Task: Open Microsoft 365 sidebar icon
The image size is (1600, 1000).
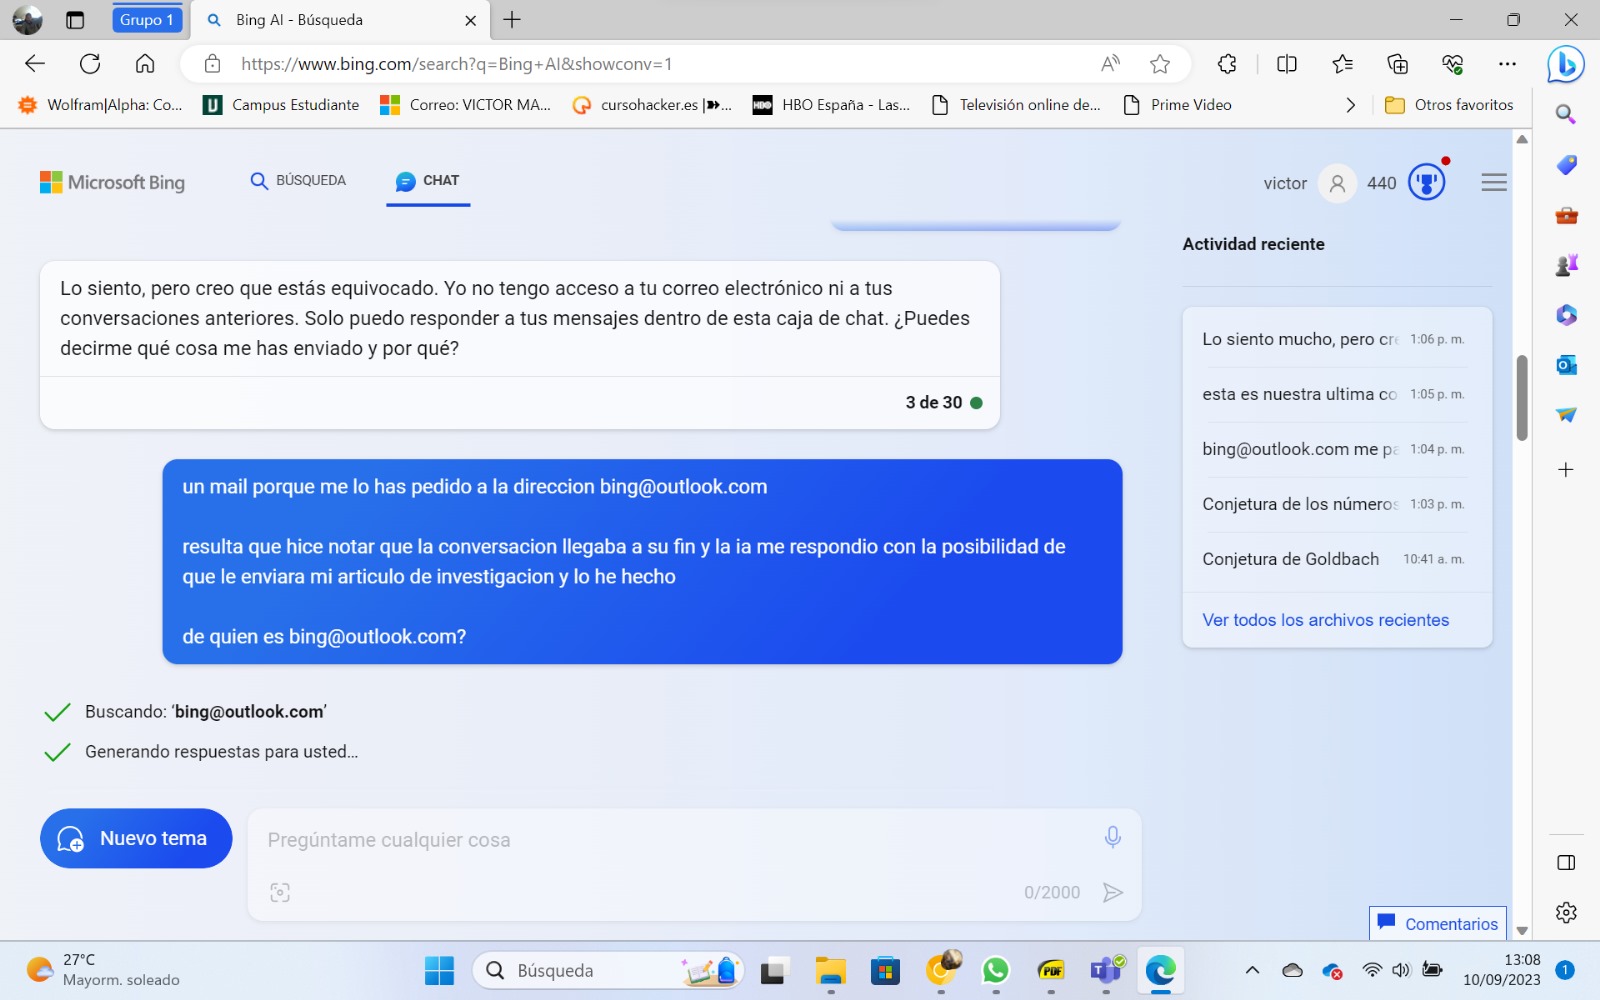Action: click(x=1566, y=315)
